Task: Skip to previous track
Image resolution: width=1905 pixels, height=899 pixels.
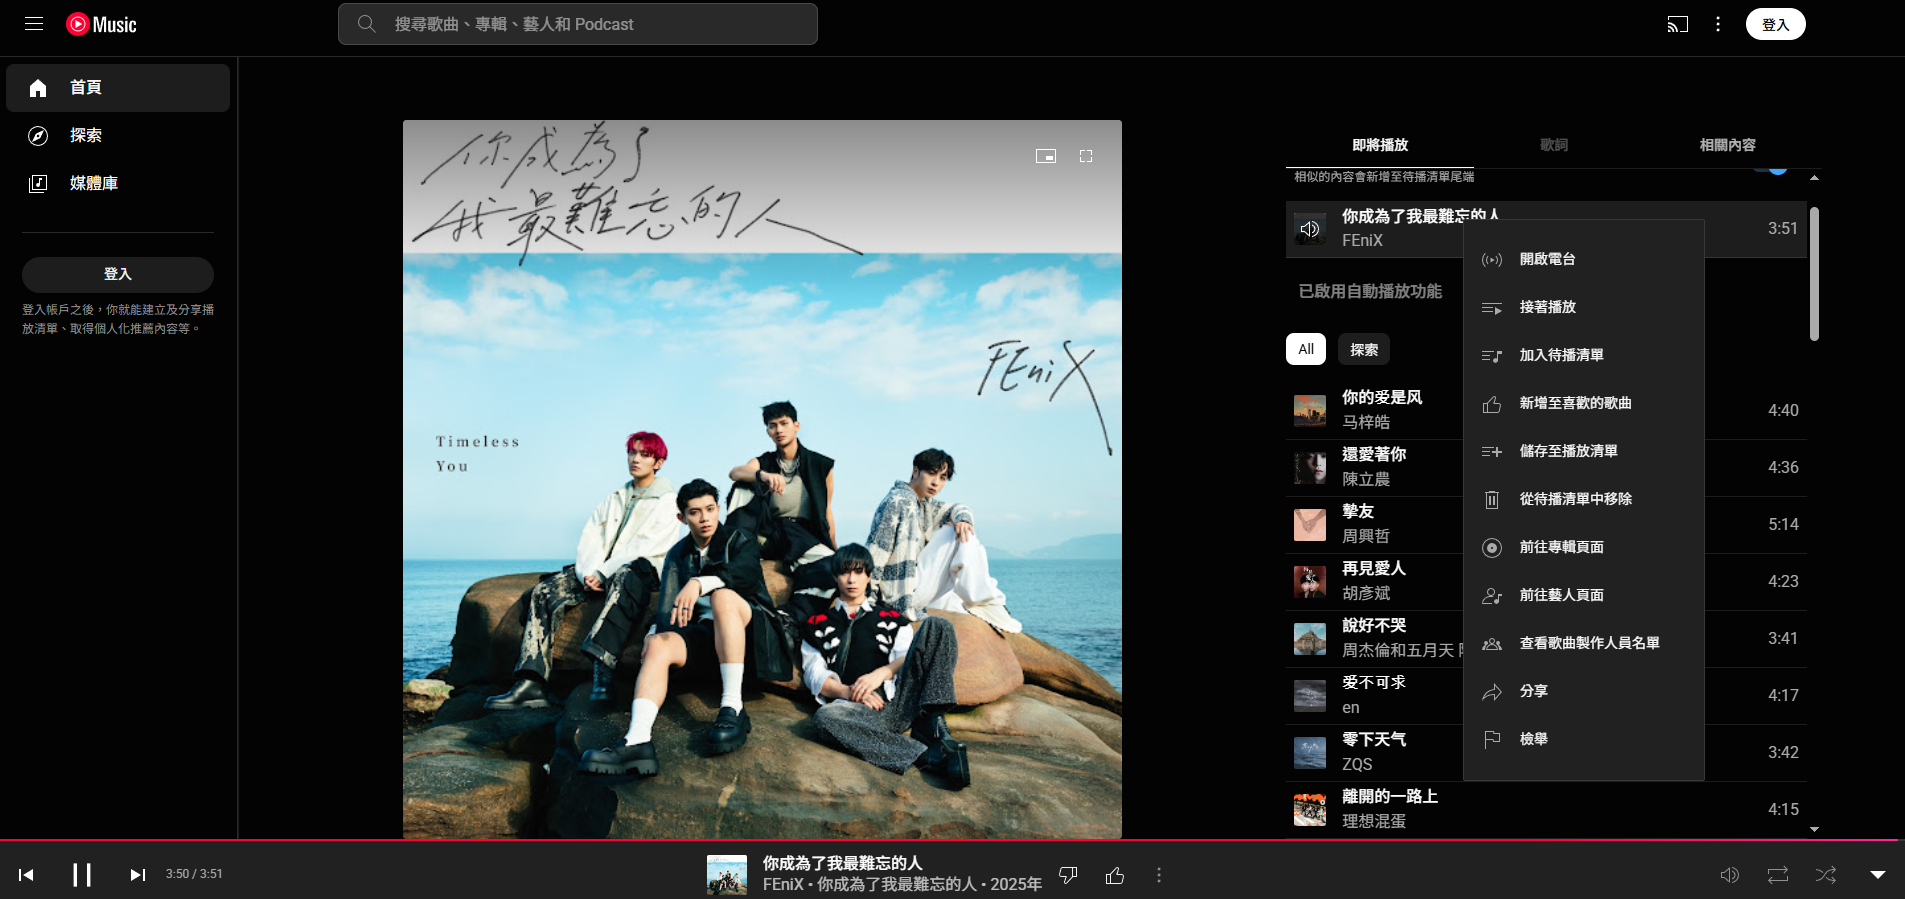Action: click(27, 875)
